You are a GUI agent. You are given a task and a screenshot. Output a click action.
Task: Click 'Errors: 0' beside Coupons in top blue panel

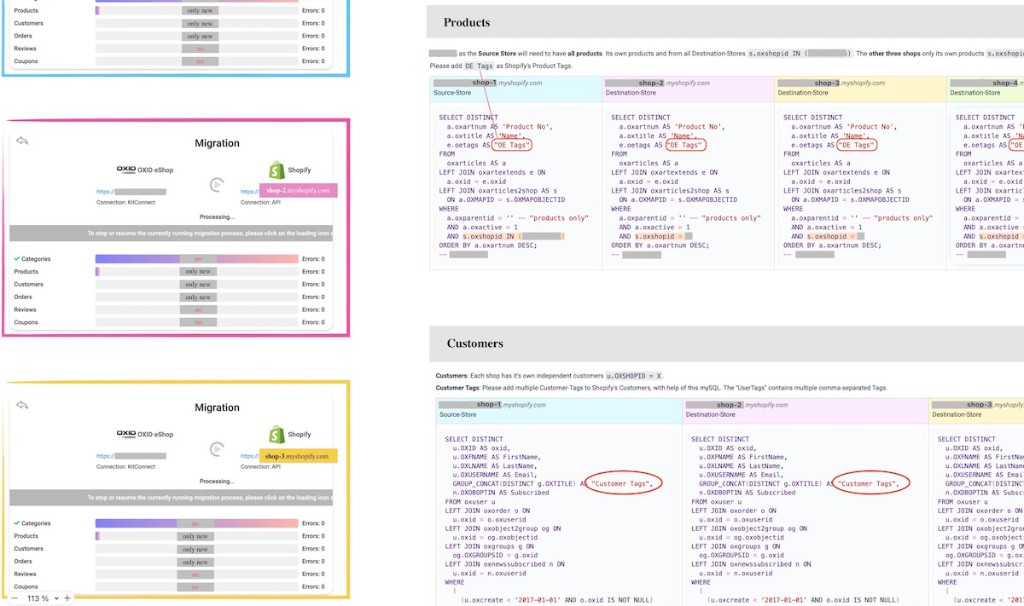(313, 61)
